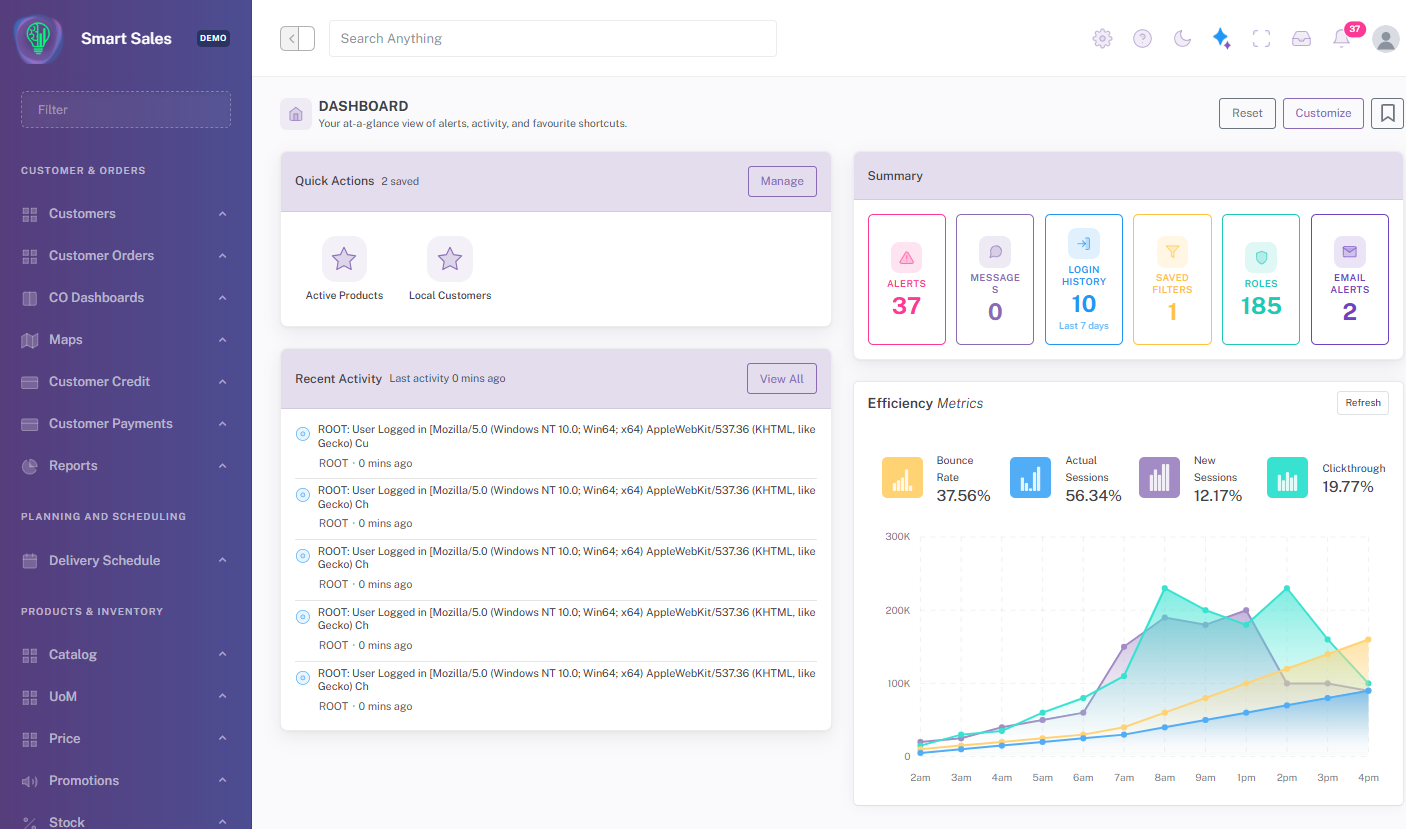Open notifications bell showing 37
Viewport: 1406px width, 829px height.
tap(1342, 38)
